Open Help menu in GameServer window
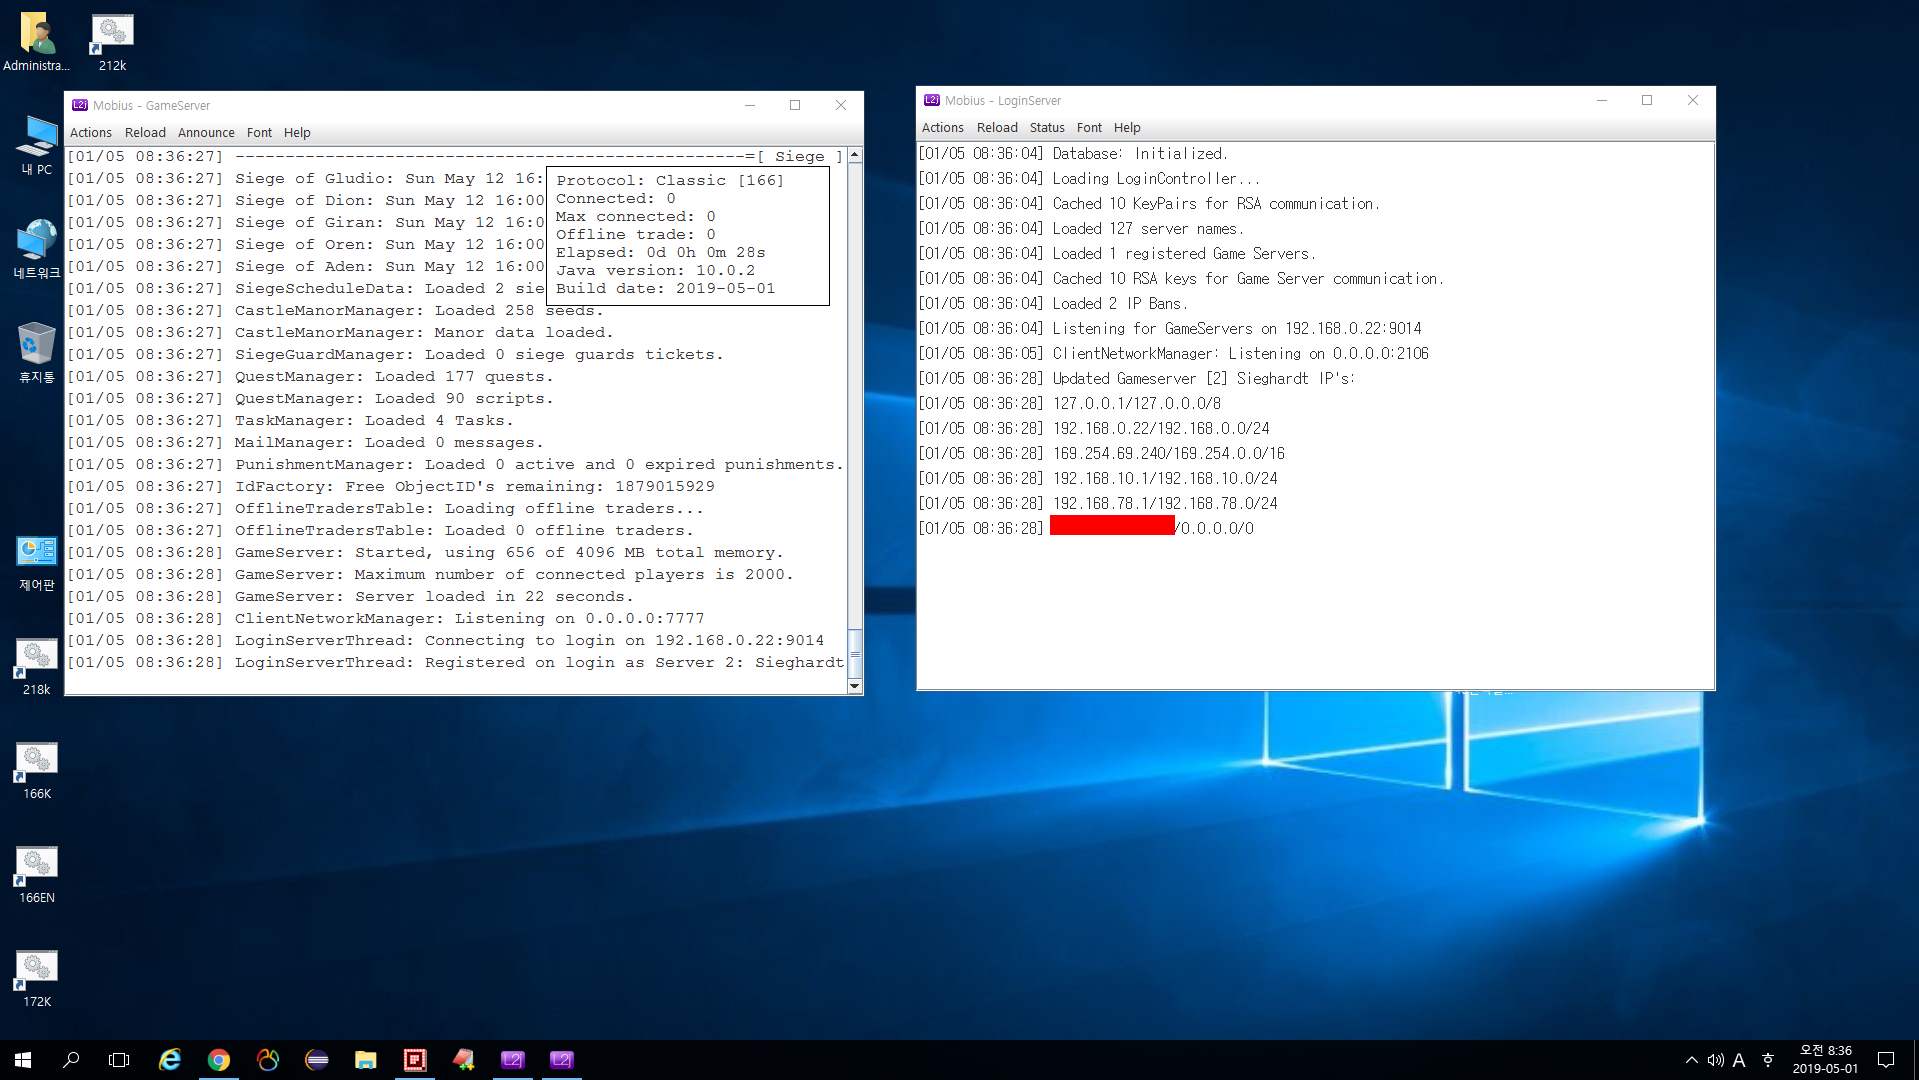Viewport: 1919px width, 1080px height. (297, 132)
